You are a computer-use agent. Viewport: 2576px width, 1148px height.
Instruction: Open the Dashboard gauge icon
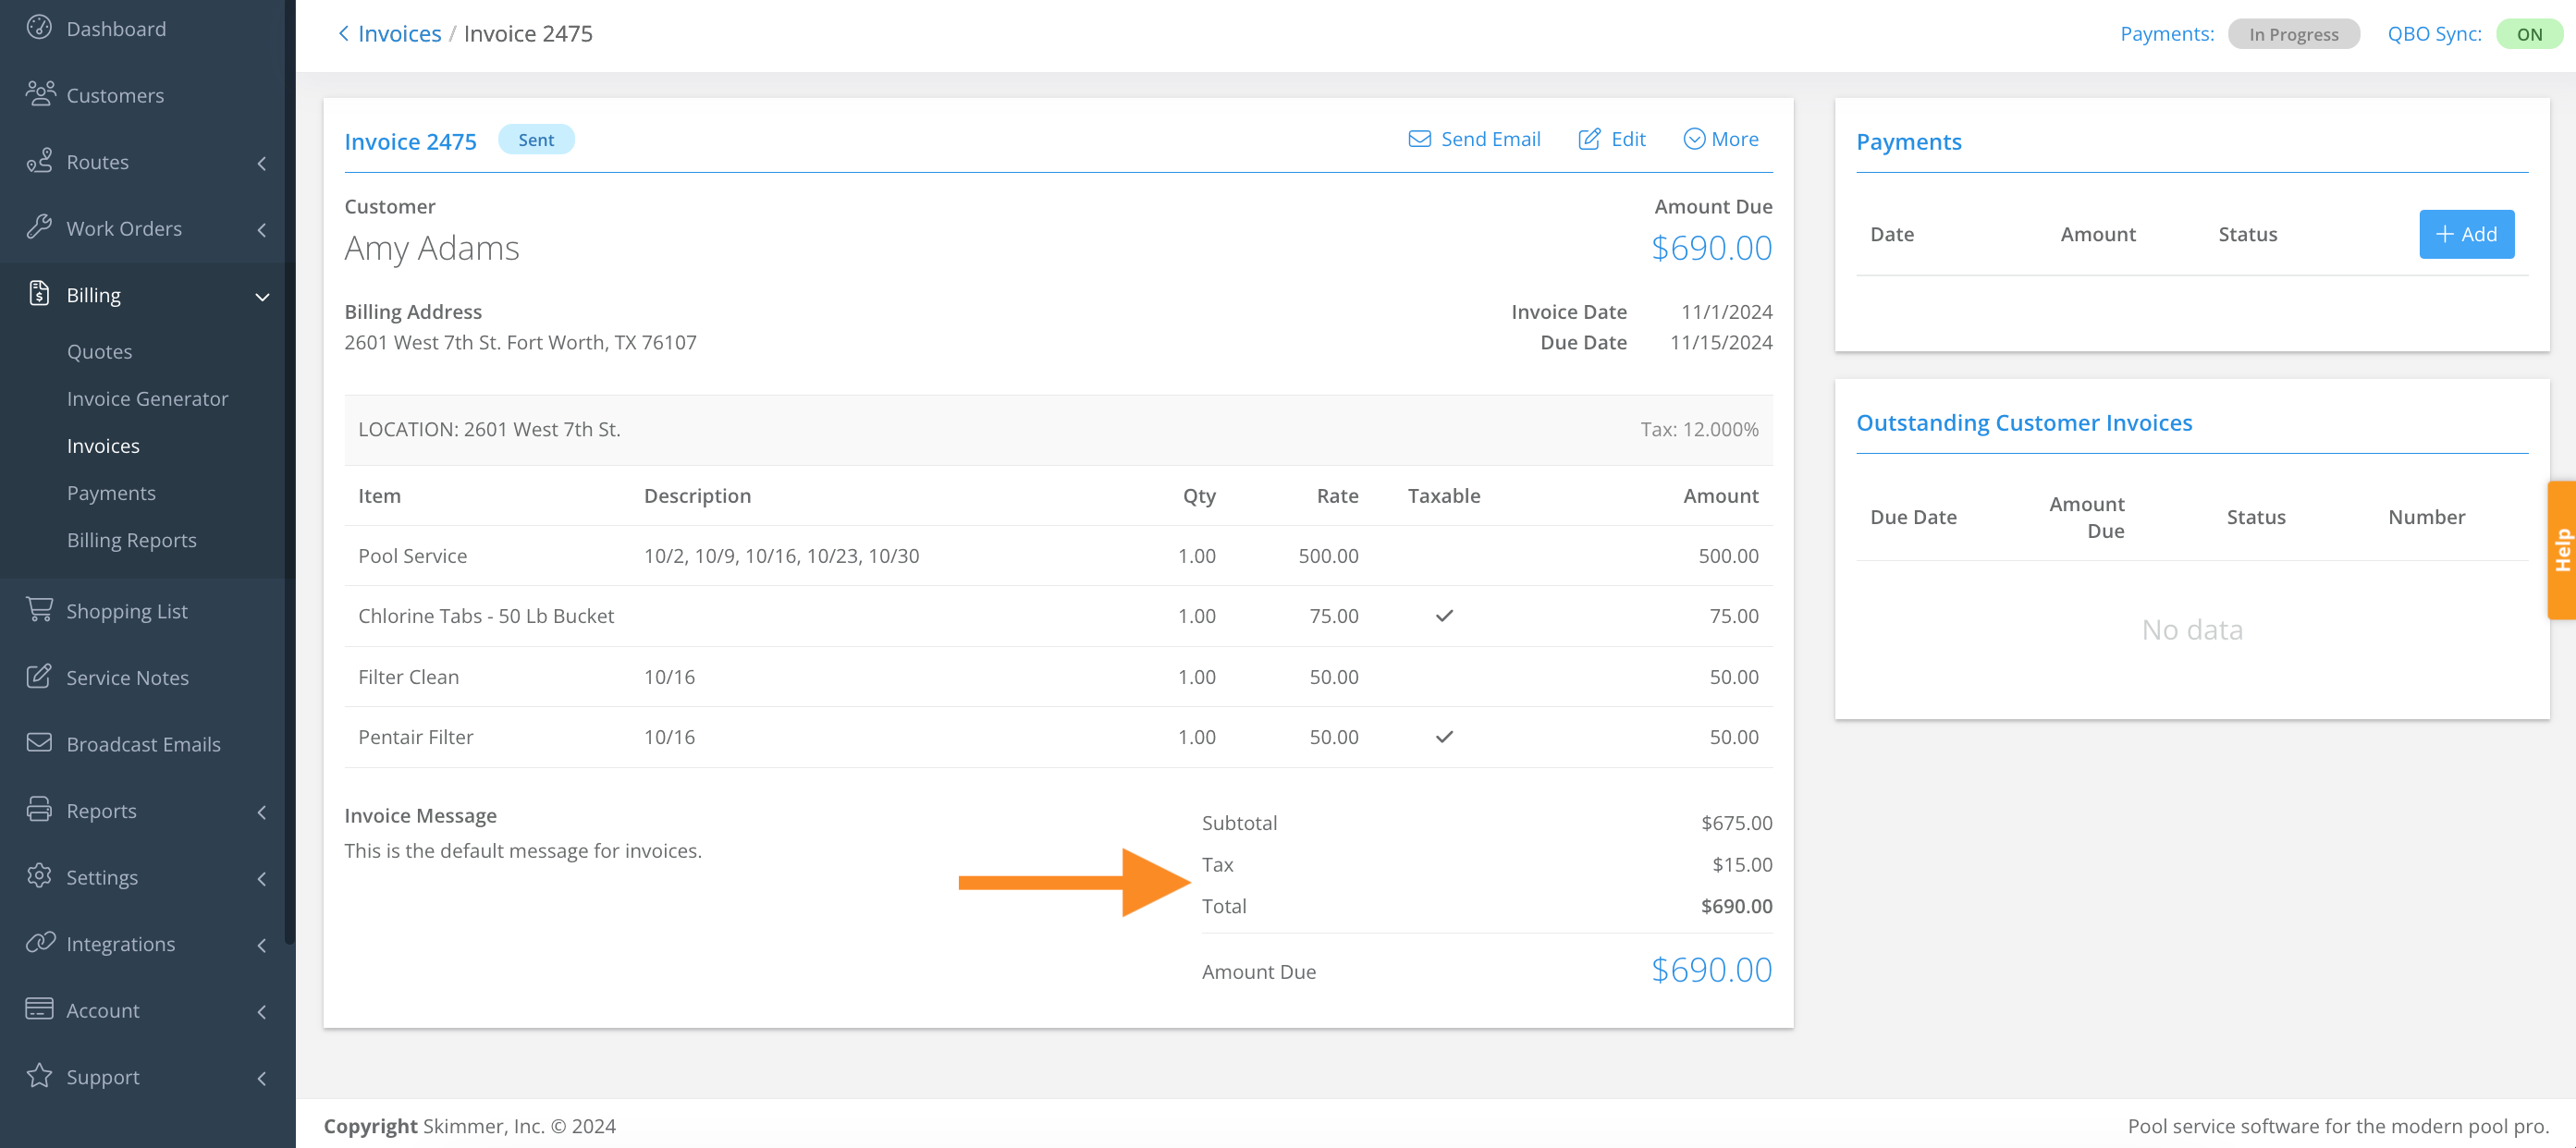point(39,27)
